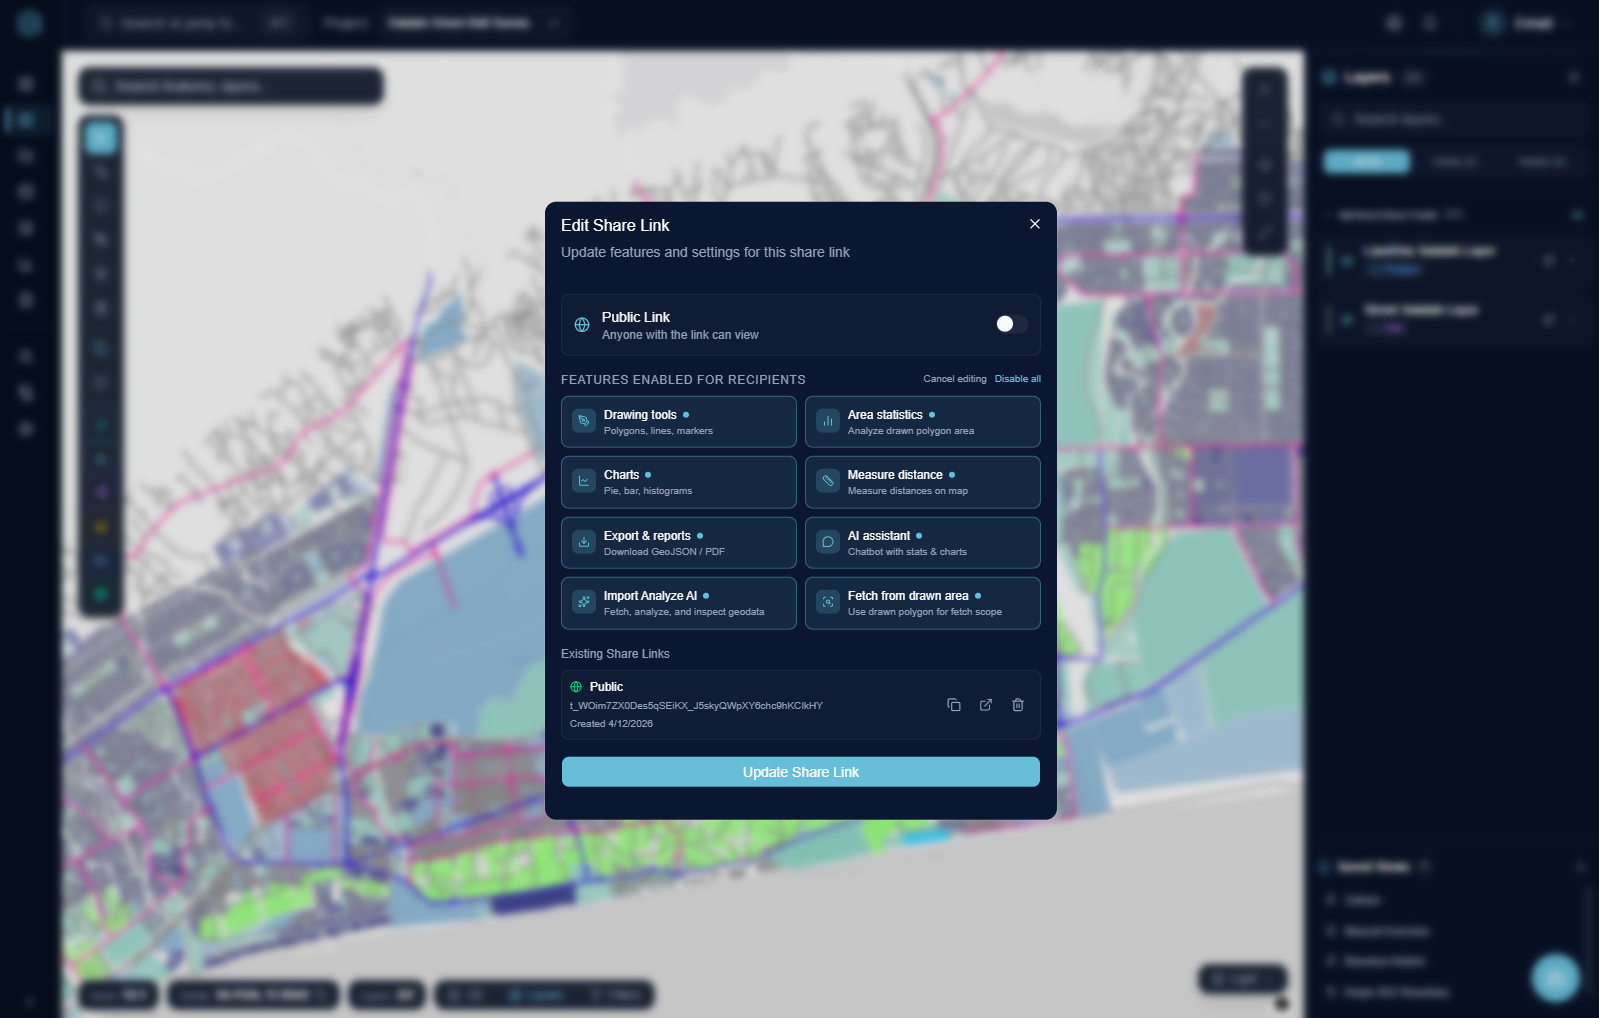Close the Edit Share Link dialog
The height and width of the screenshot is (1018, 1599).
click(x=1035, y=224)
